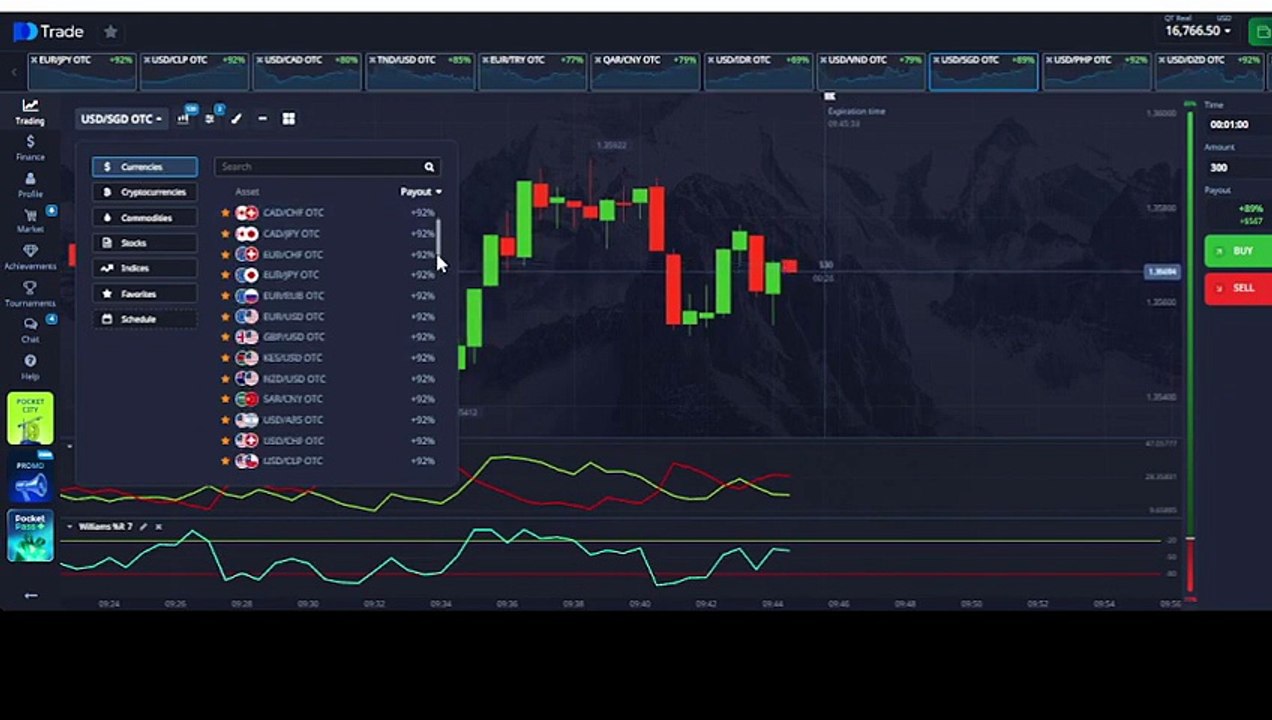The image size is (1272, 720).
Task: Click the red SELL button
Action: (x=1238, y=288)
